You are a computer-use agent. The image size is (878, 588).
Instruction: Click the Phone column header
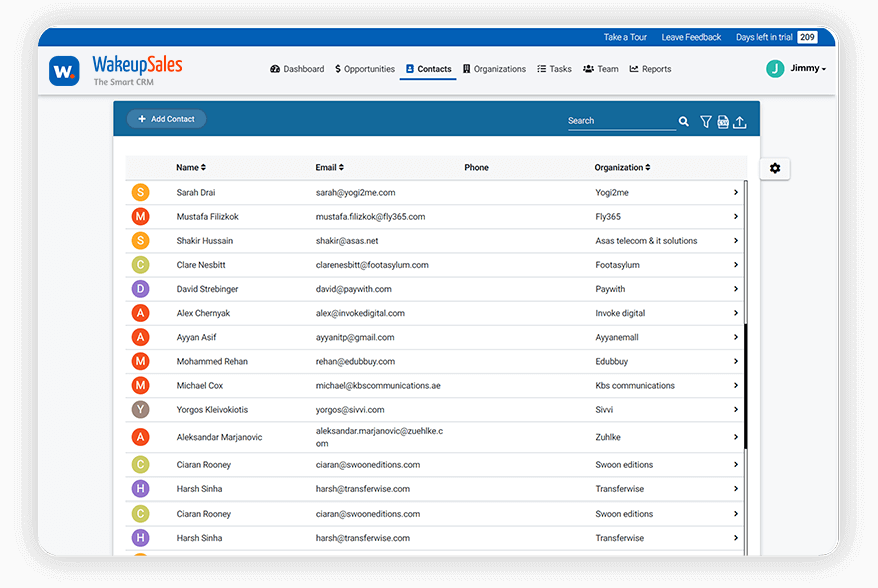(477, 167)
